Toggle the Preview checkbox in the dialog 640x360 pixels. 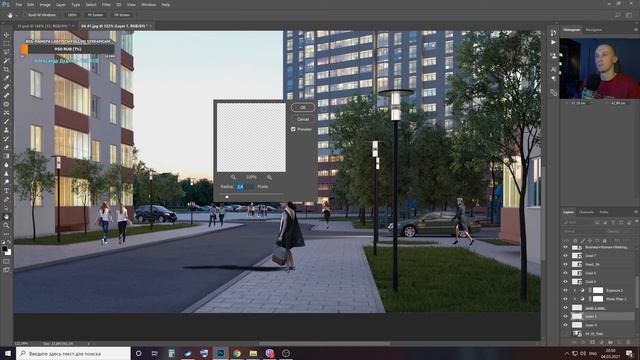click(x=293, y=129)
